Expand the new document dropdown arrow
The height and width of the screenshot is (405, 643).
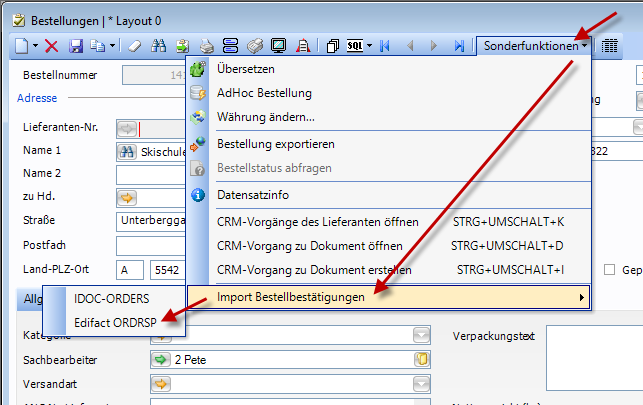(35, 46)
